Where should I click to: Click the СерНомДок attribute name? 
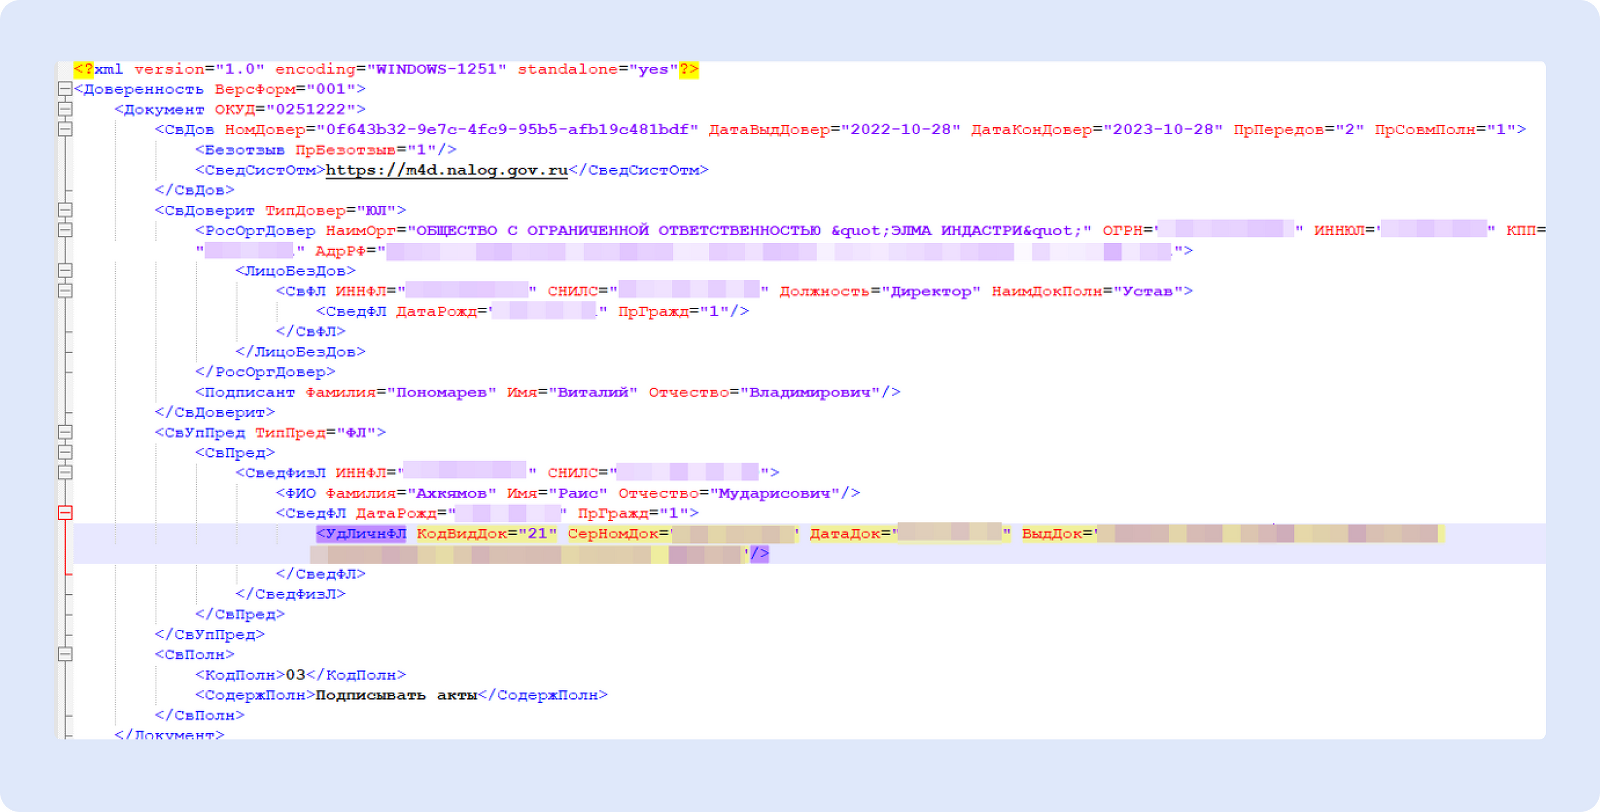click(x=613, y=533)
